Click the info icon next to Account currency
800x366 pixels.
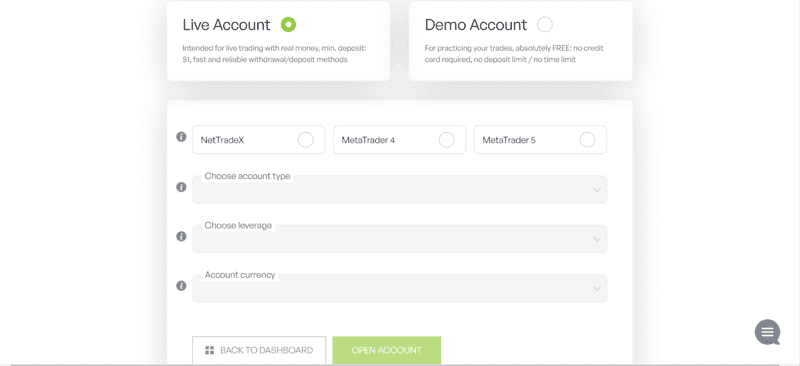[x=181, y=286]
